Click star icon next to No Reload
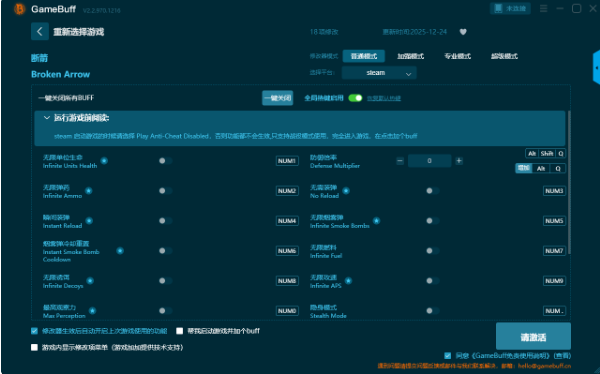The height and width of the screenshot is (374, 600). coord(346,191)
